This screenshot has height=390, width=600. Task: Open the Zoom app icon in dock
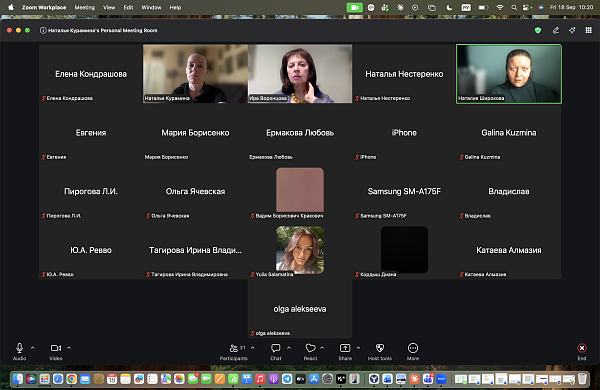pyautogui.click(x=441, y=379)
